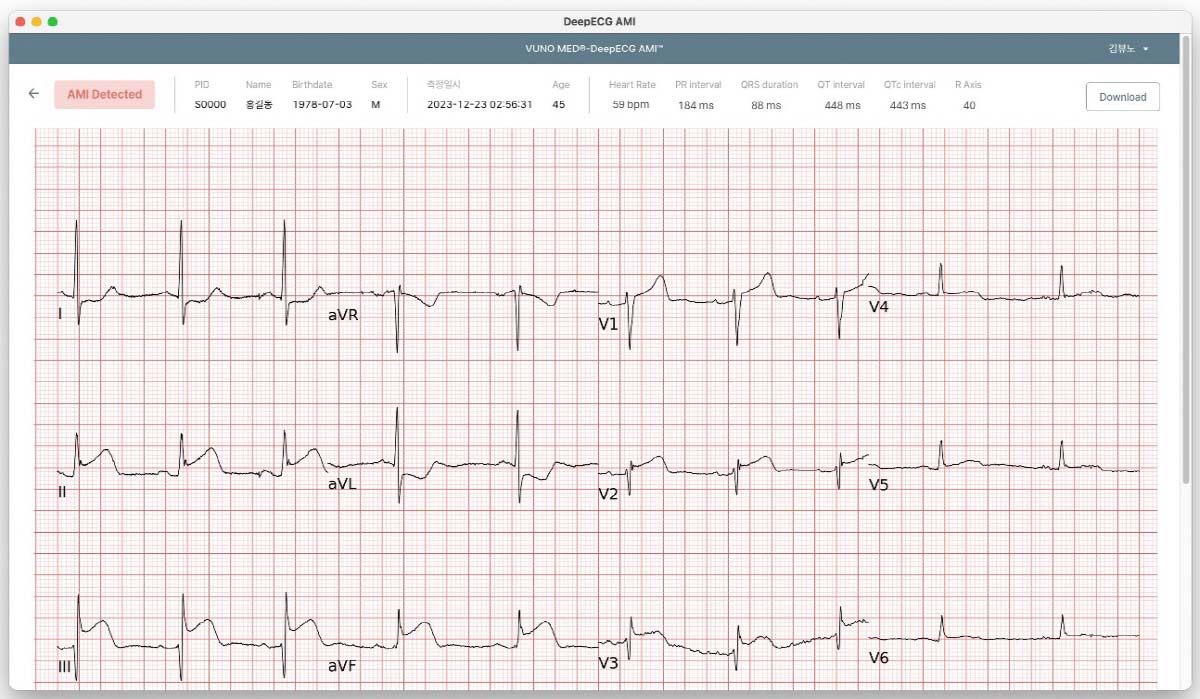Select the QT interval value 448 ms

pyautogui.click(x=842, y=105)
